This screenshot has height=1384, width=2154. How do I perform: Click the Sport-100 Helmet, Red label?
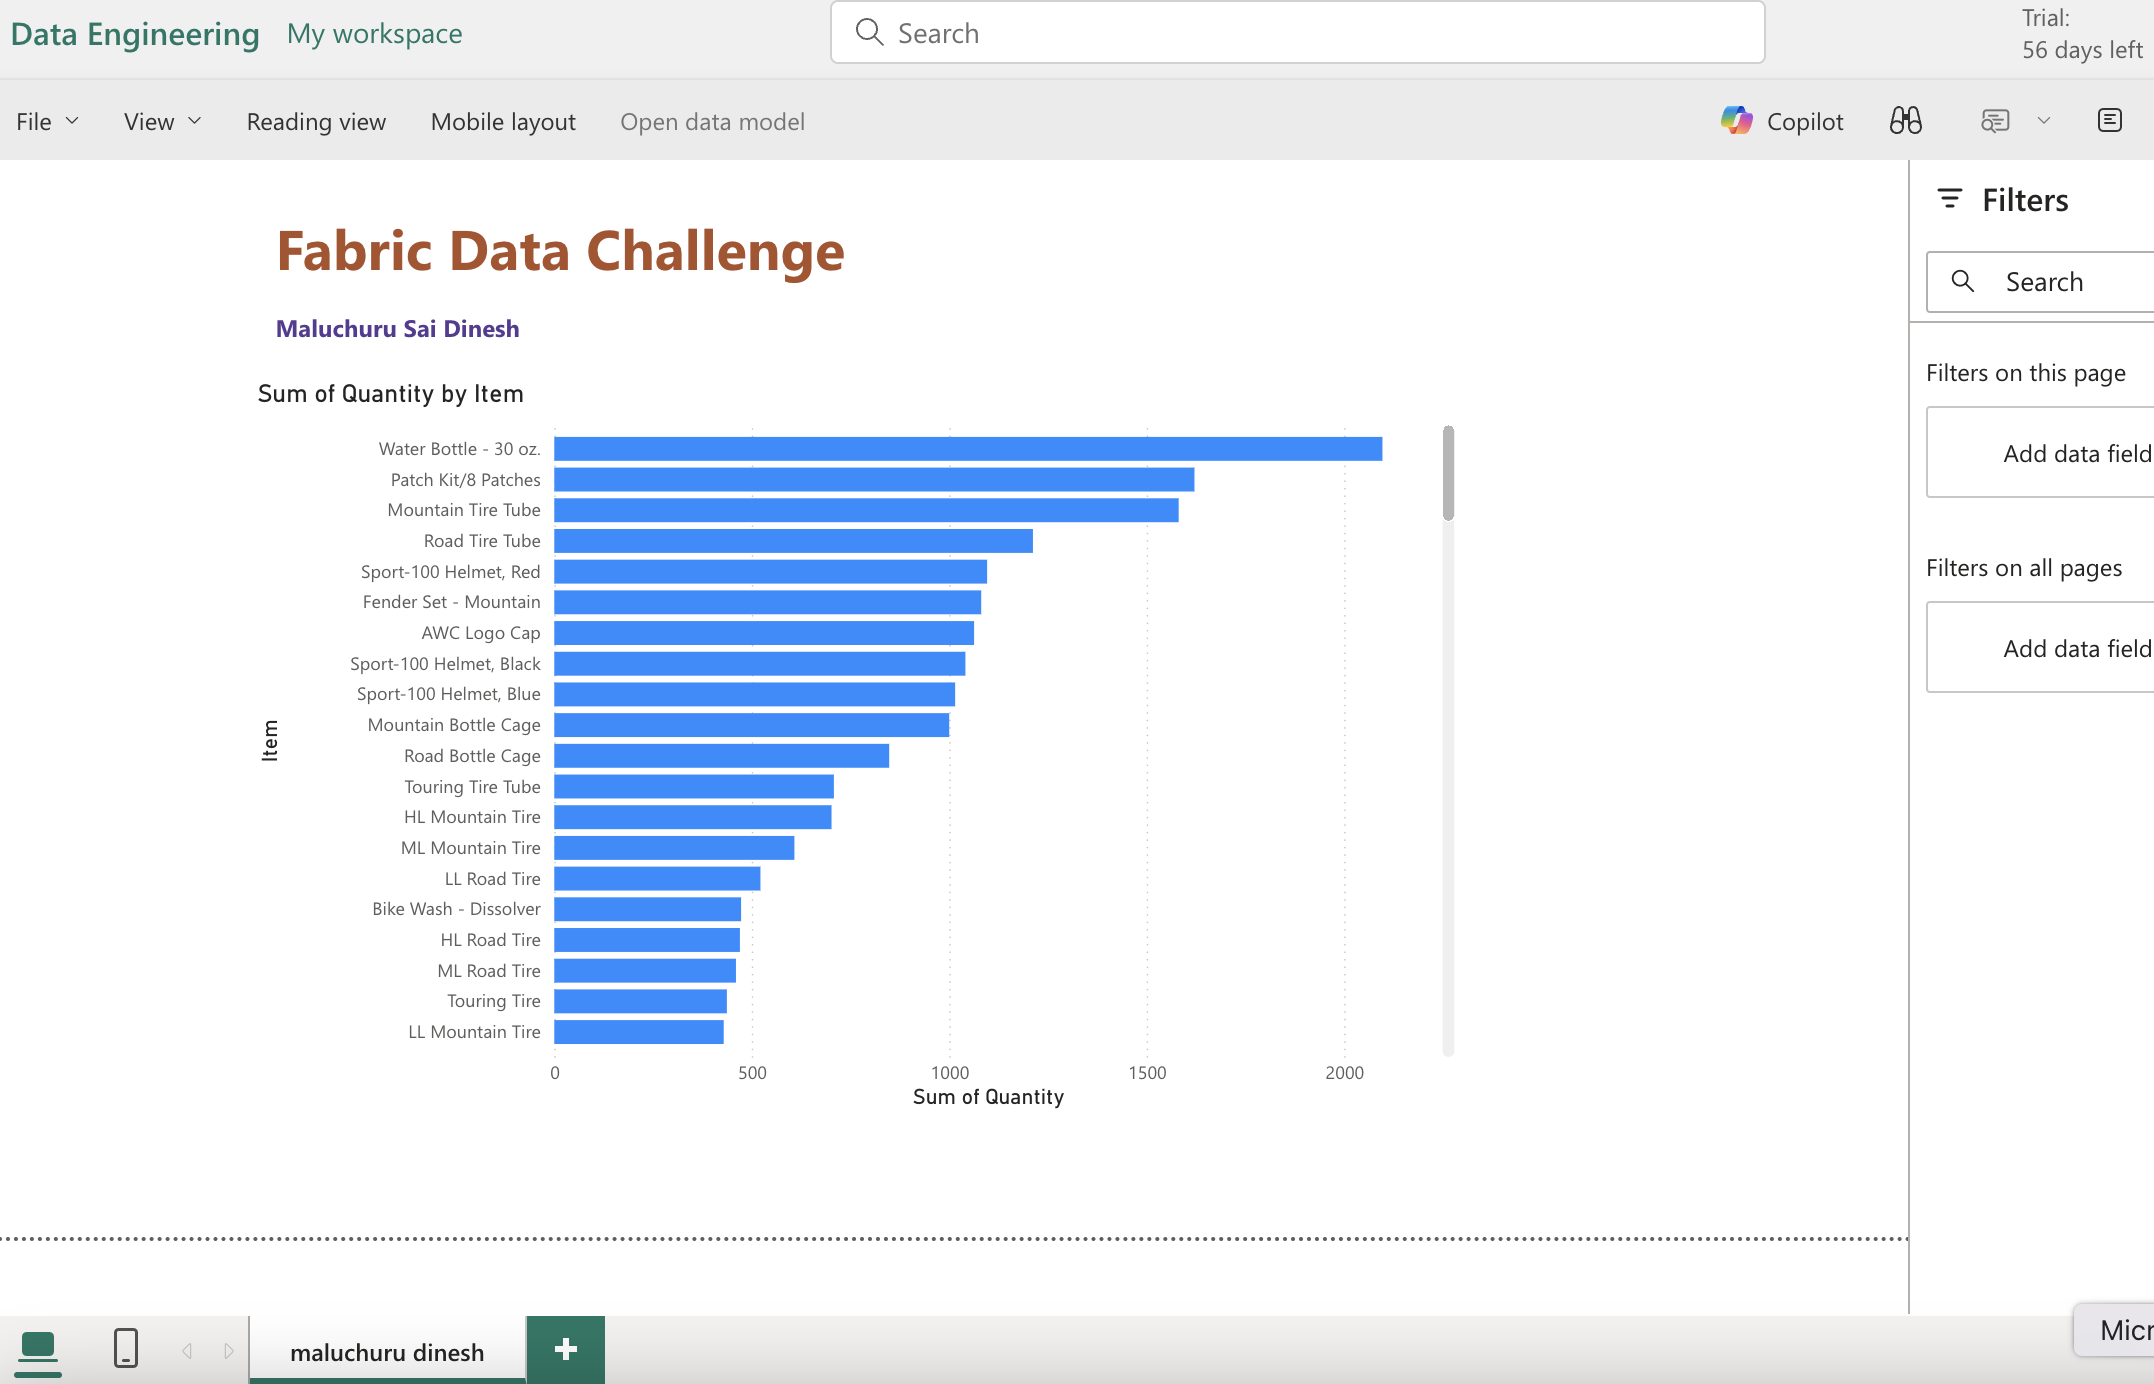click(x=450, y=572)
